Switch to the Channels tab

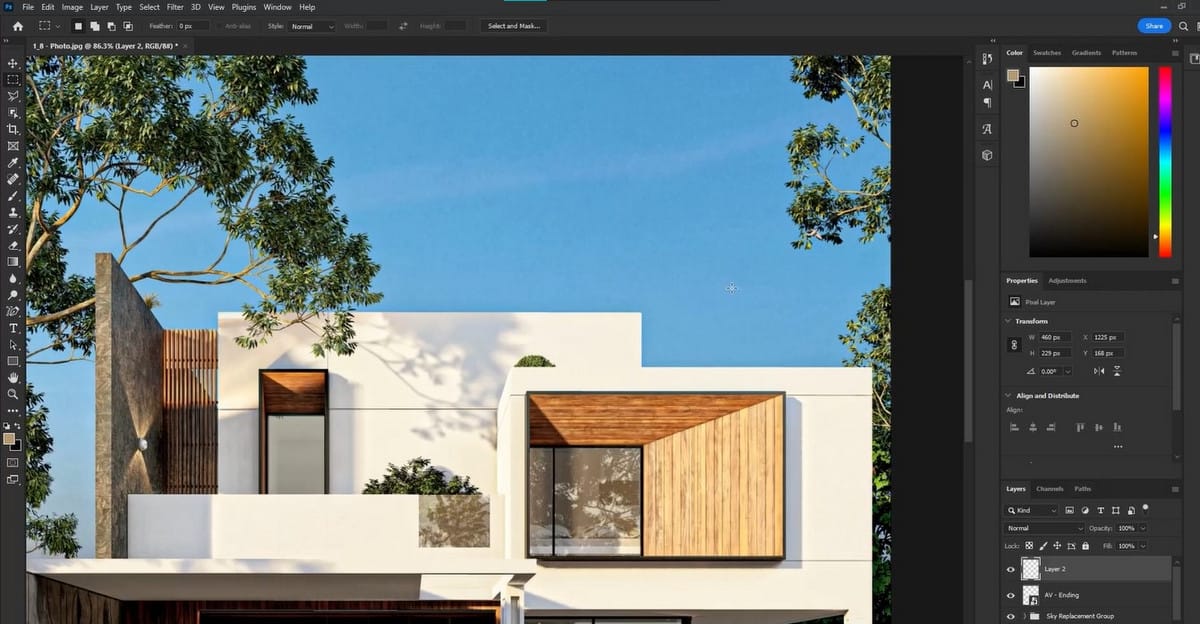1049,489
